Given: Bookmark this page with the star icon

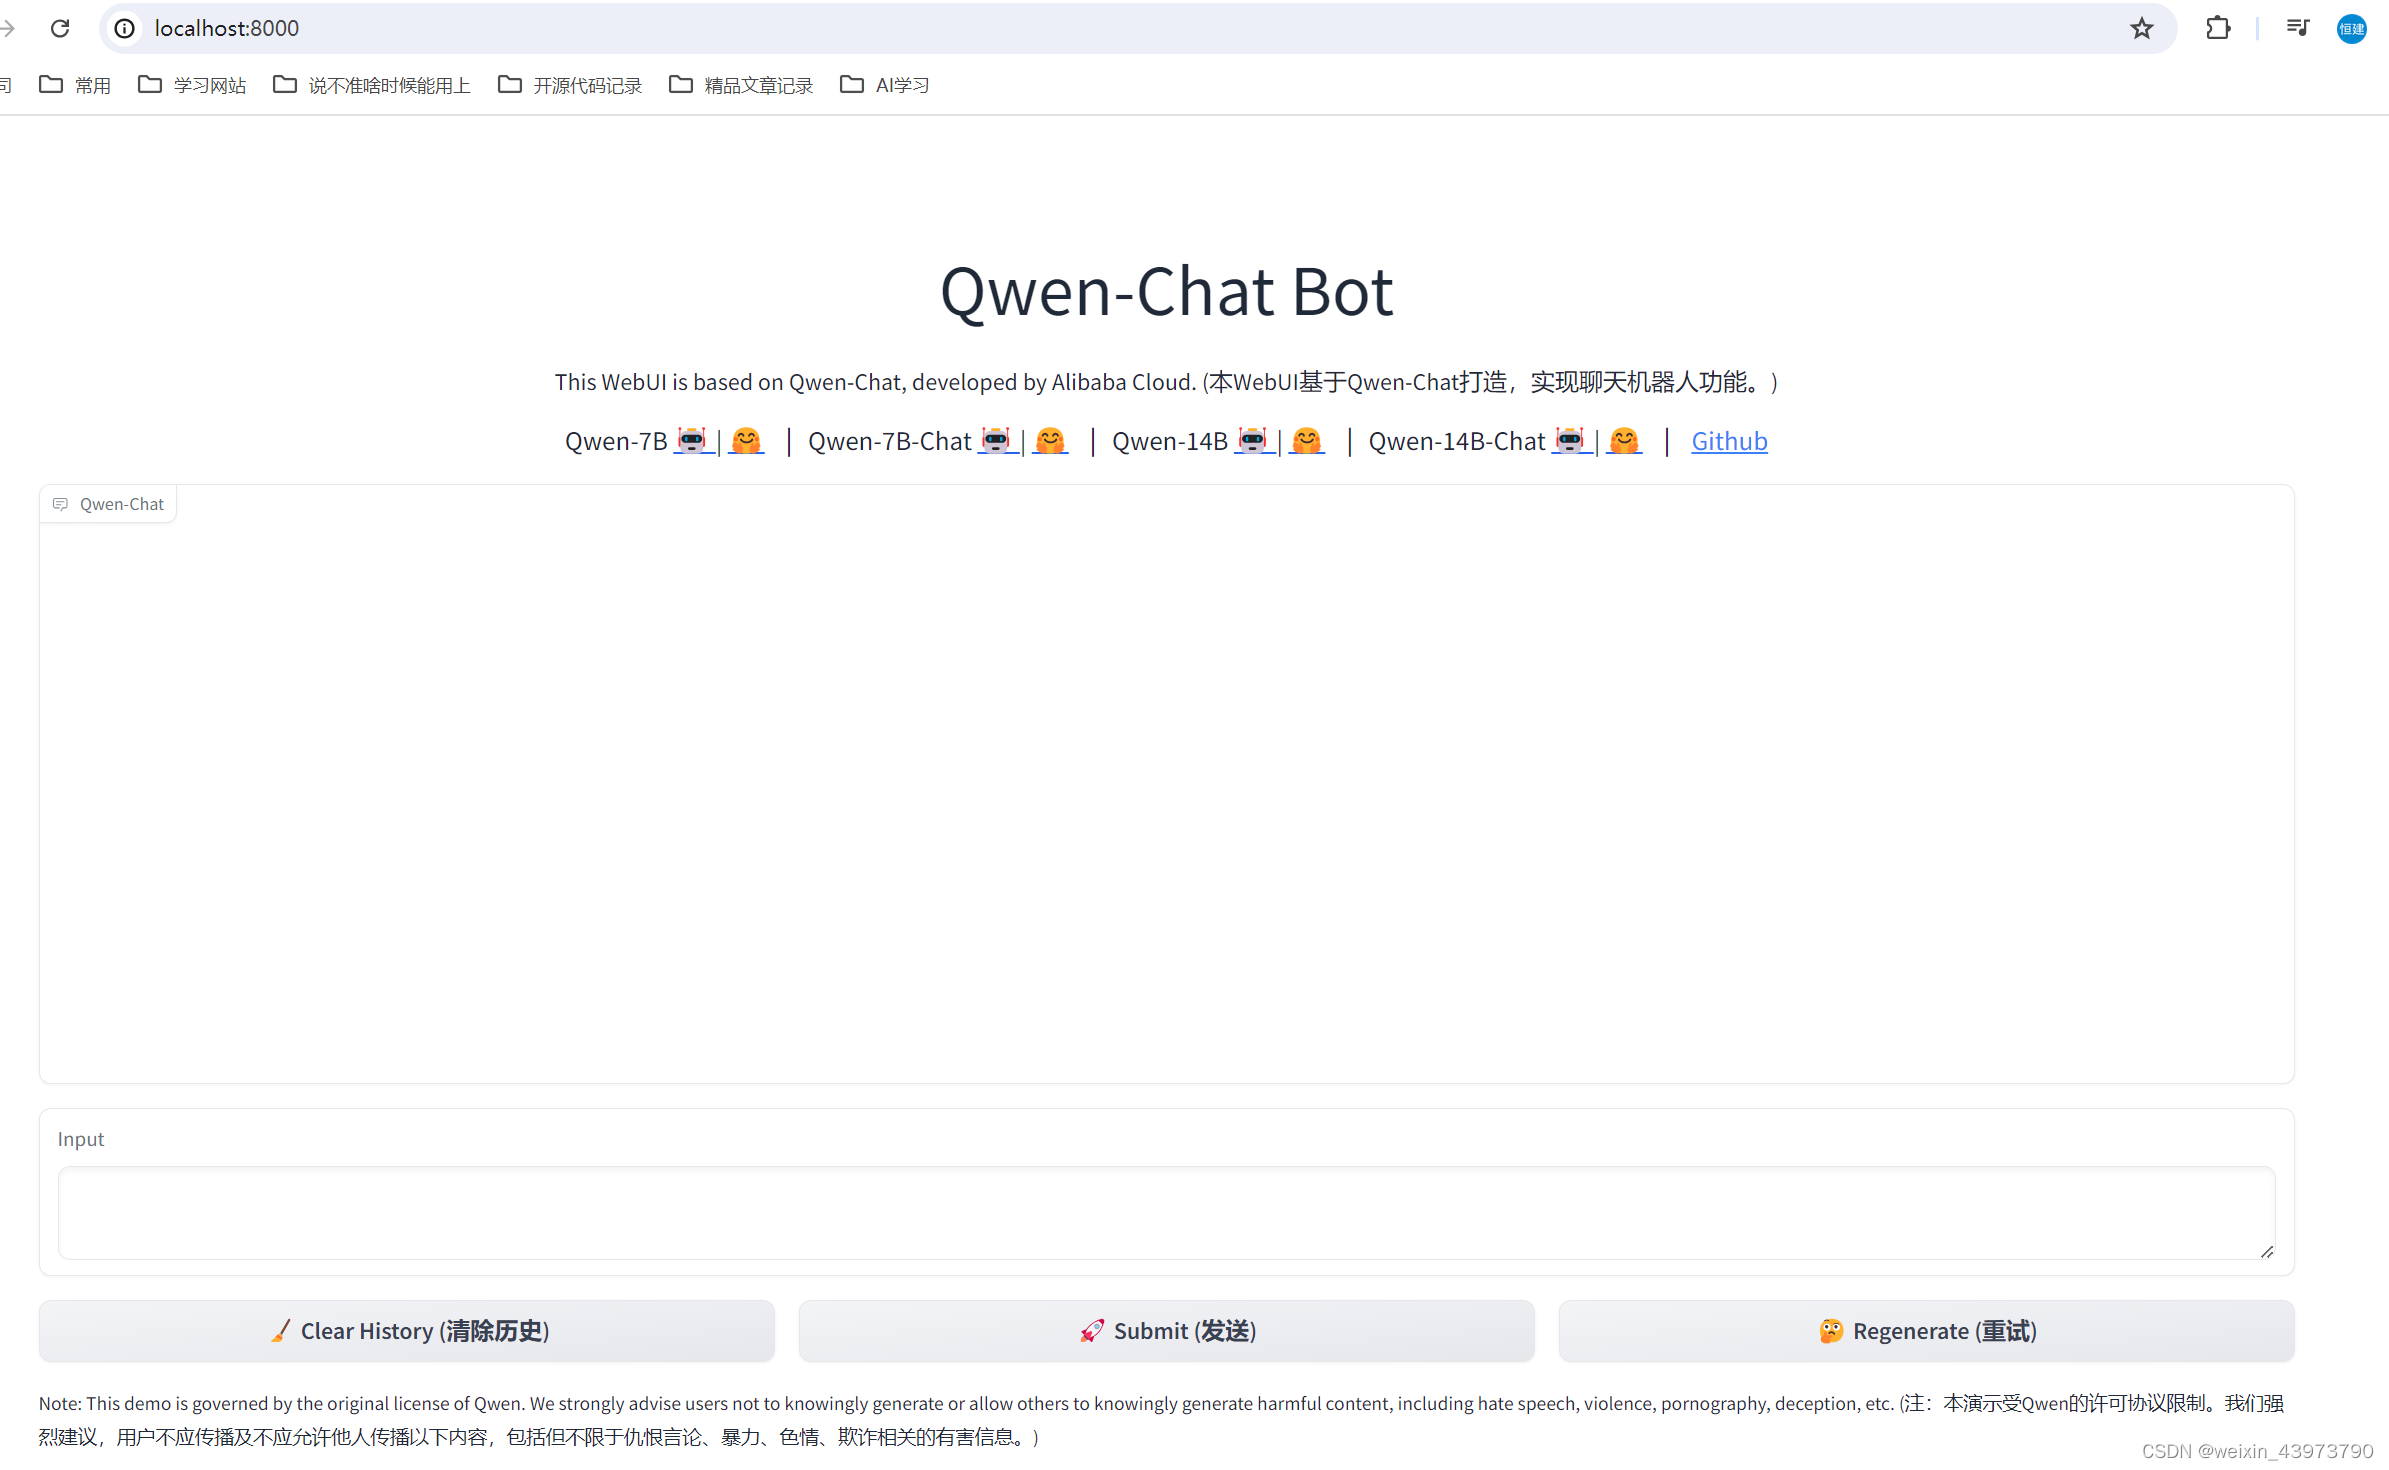Looking at the screenshot, I should (2141, 28).
